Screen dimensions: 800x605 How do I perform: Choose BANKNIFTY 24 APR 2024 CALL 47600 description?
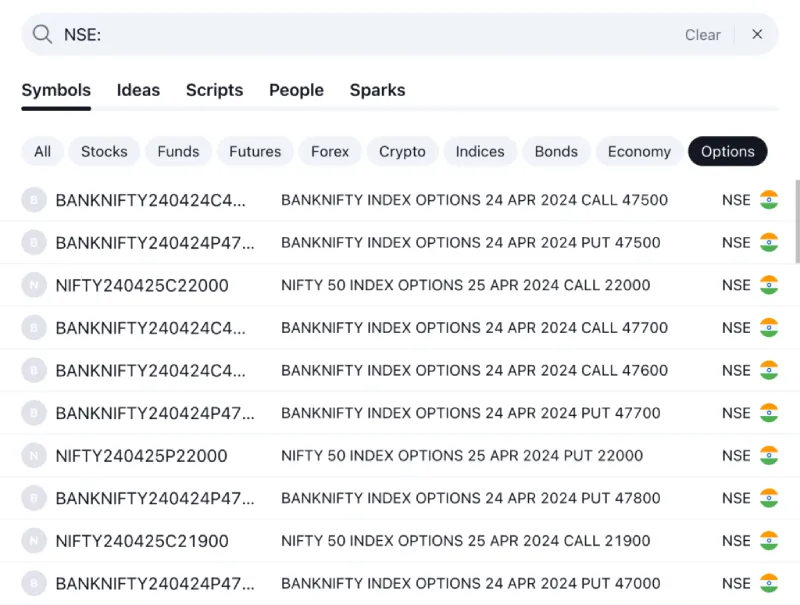(x=474, y=370)
